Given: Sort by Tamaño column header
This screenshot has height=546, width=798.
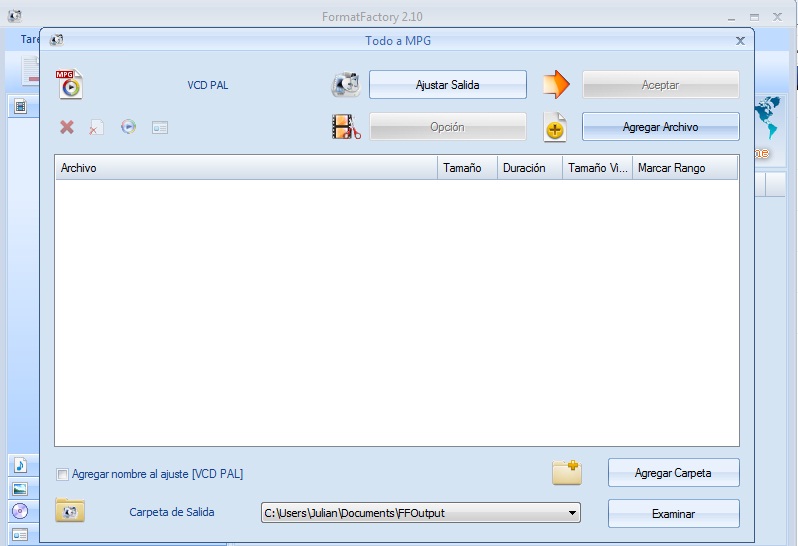Looking at the screenshot, I should 467,168.
